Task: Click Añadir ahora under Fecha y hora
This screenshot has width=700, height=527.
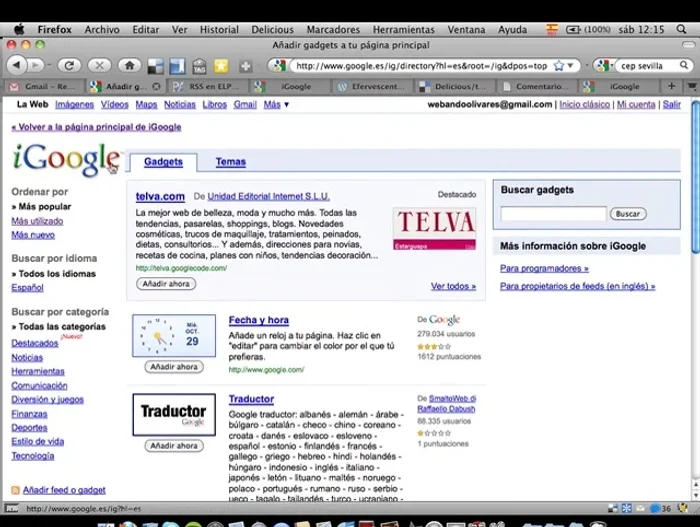Action: (x=173, y=367)
